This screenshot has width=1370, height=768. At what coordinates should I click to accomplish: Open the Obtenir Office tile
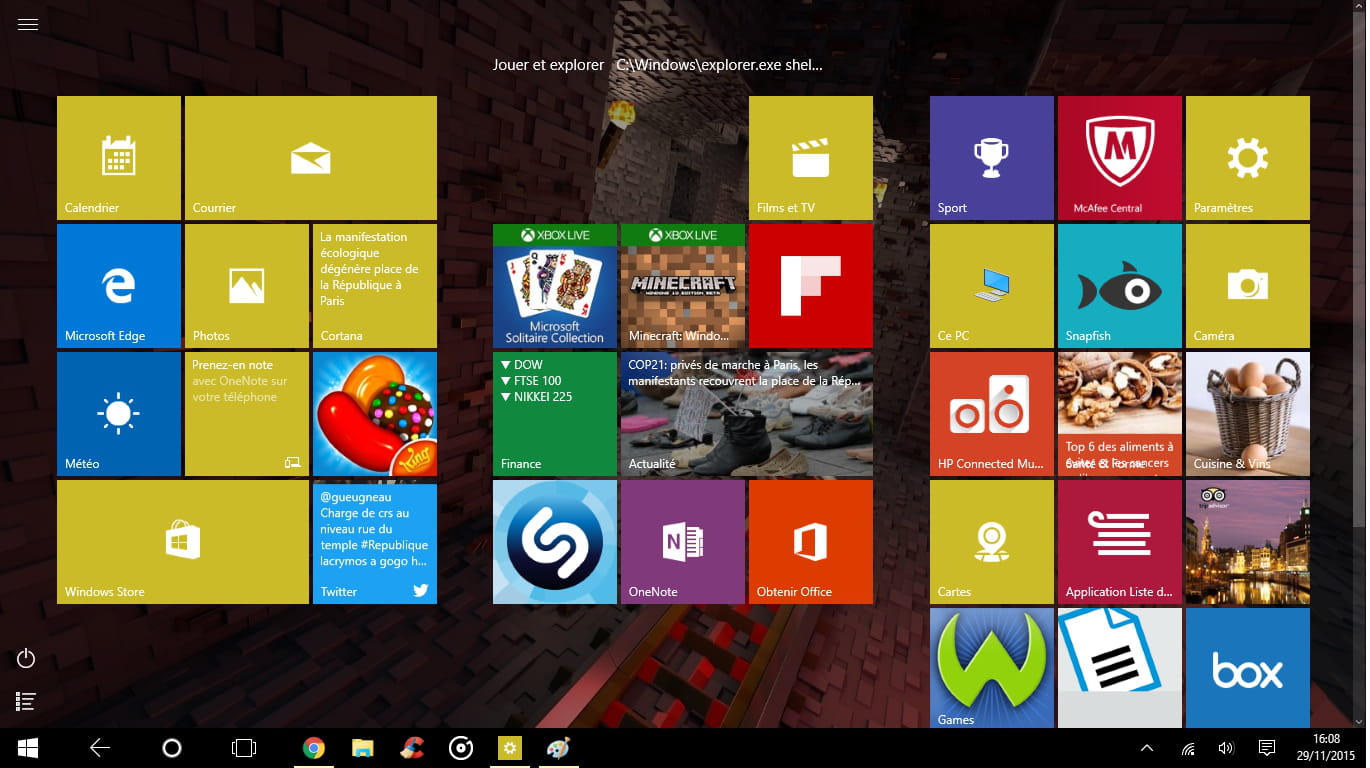811,542
